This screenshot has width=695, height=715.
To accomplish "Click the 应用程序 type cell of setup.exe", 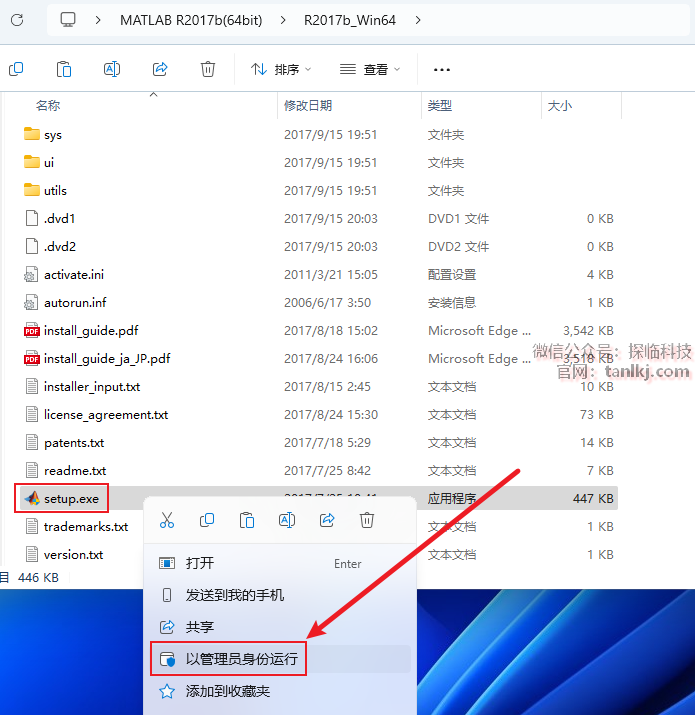I will pos(451,498).
